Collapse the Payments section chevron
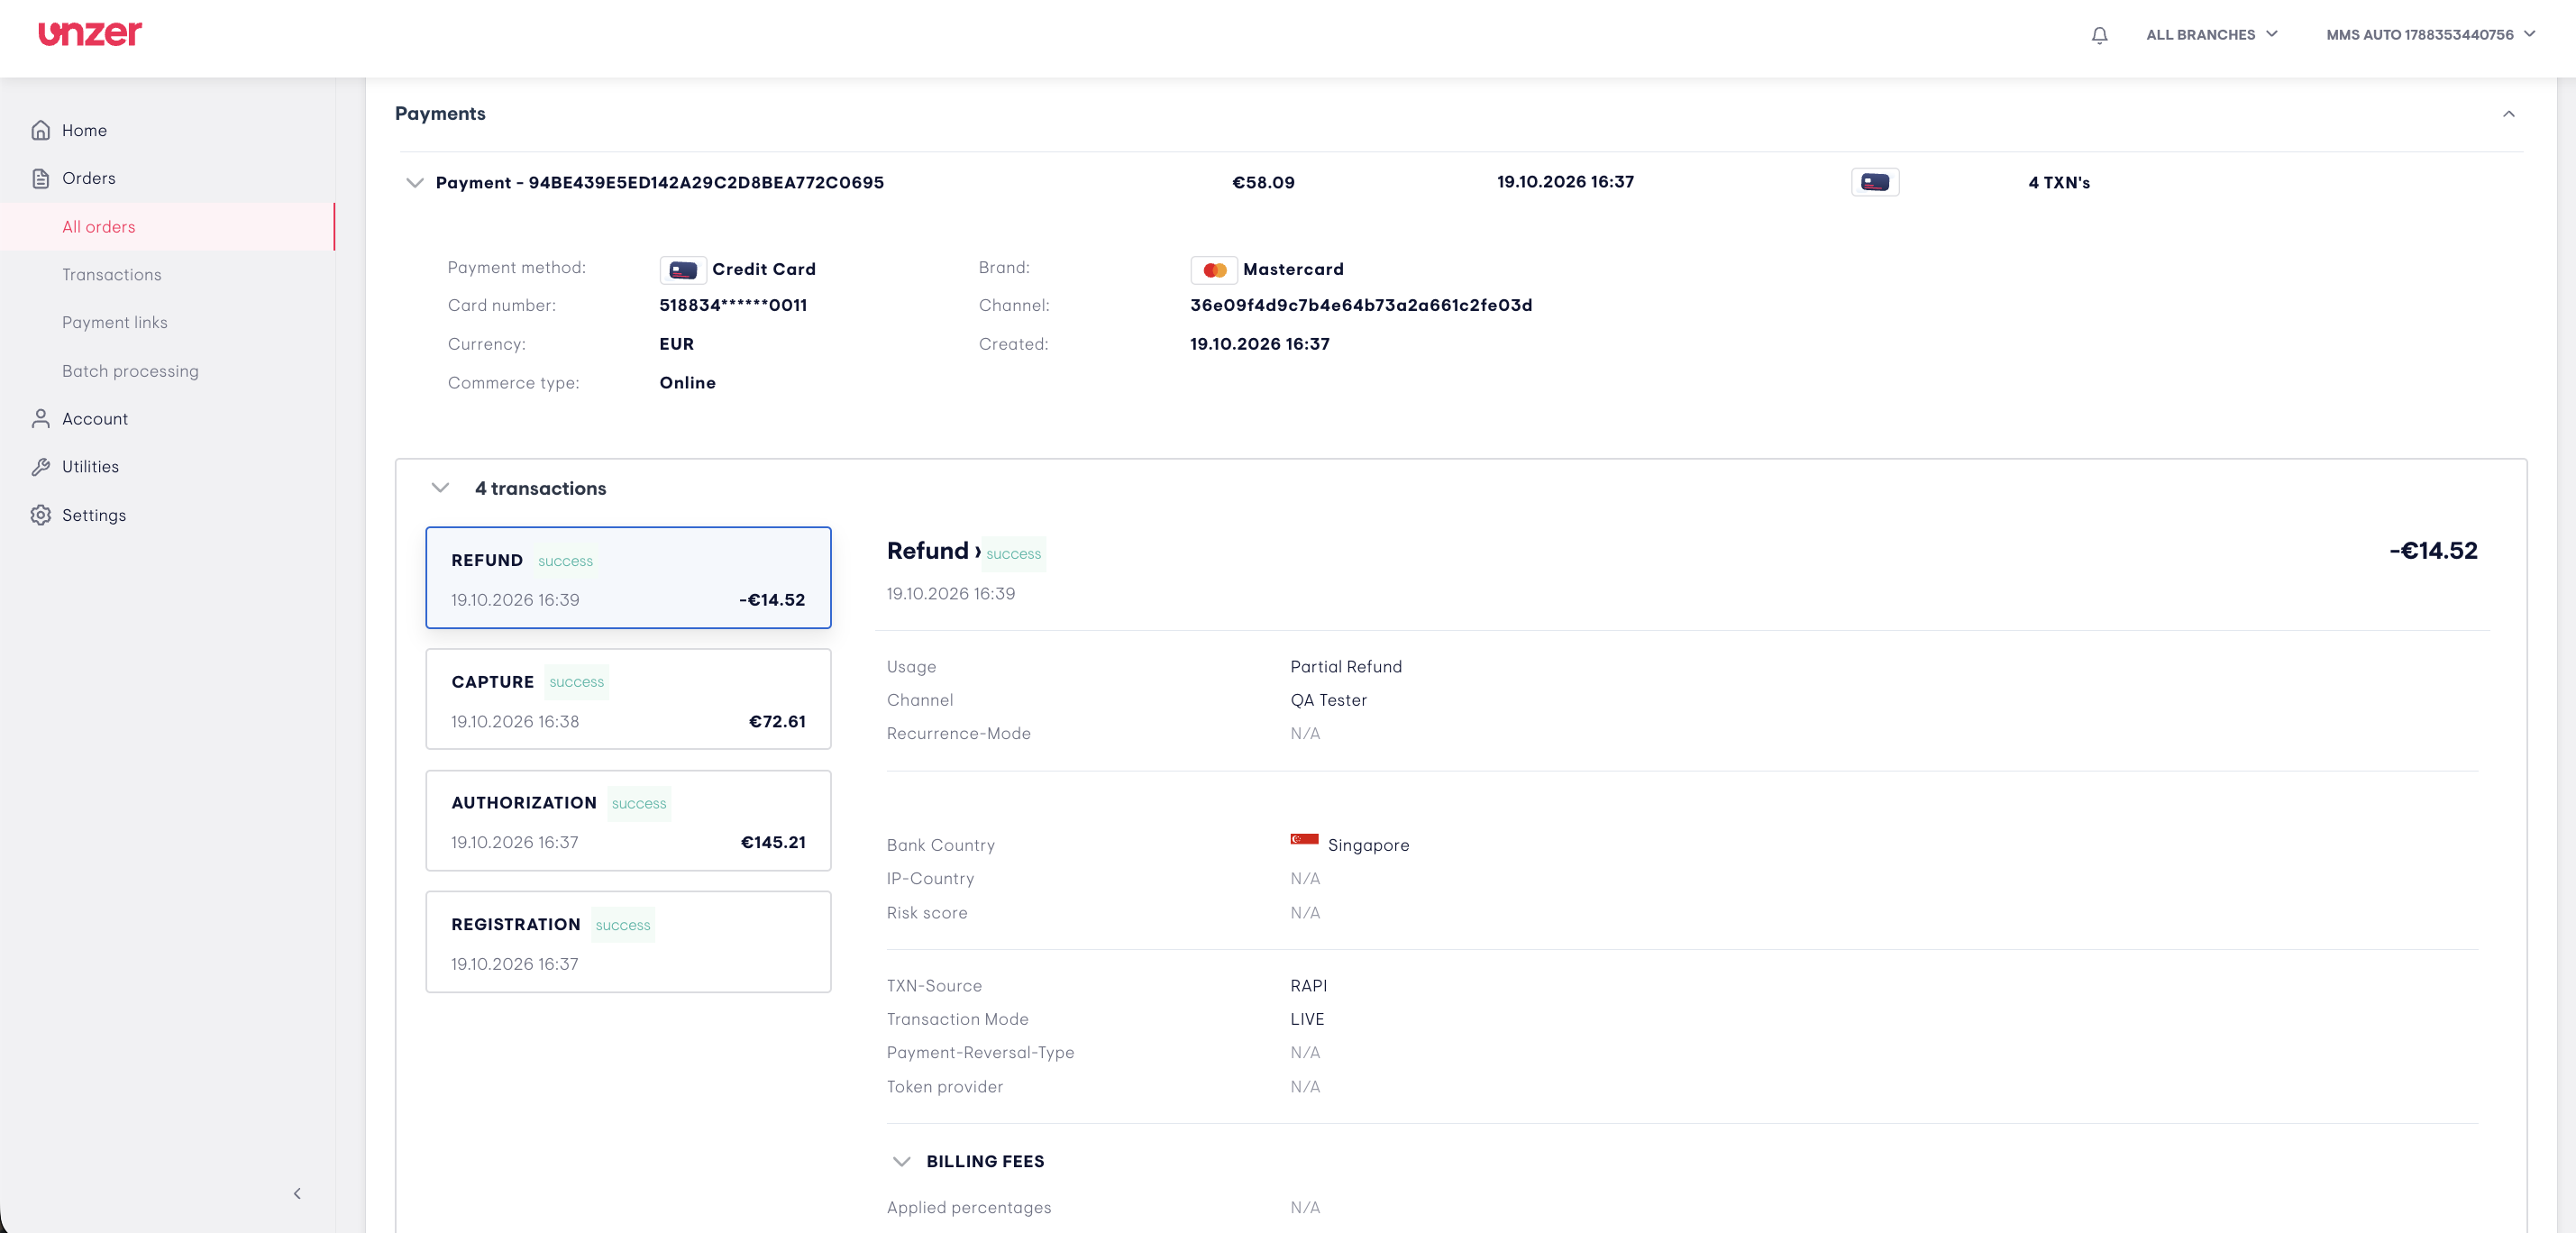This screenshot has width=2576, height=1233. click(2508, 114)
